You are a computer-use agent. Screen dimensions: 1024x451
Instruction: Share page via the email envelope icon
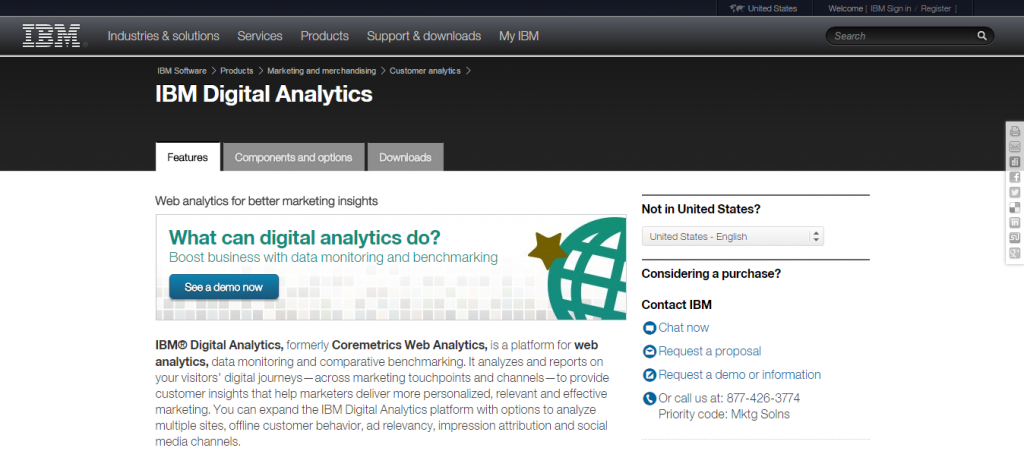(1014, 146)
